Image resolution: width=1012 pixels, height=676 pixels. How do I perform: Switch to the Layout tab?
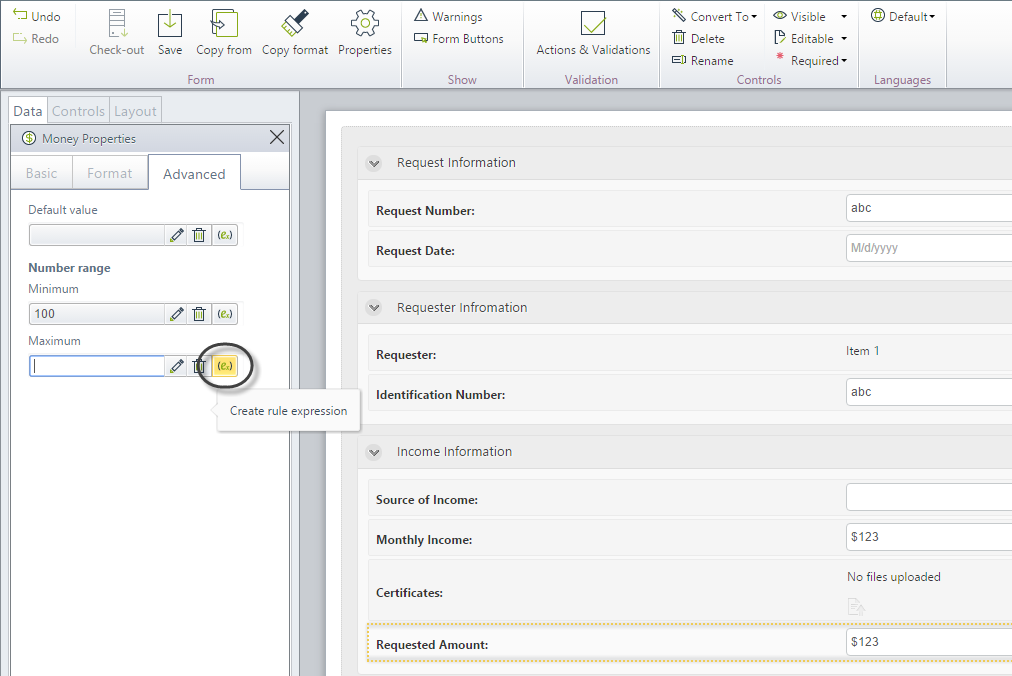click(x=135, y=111)
